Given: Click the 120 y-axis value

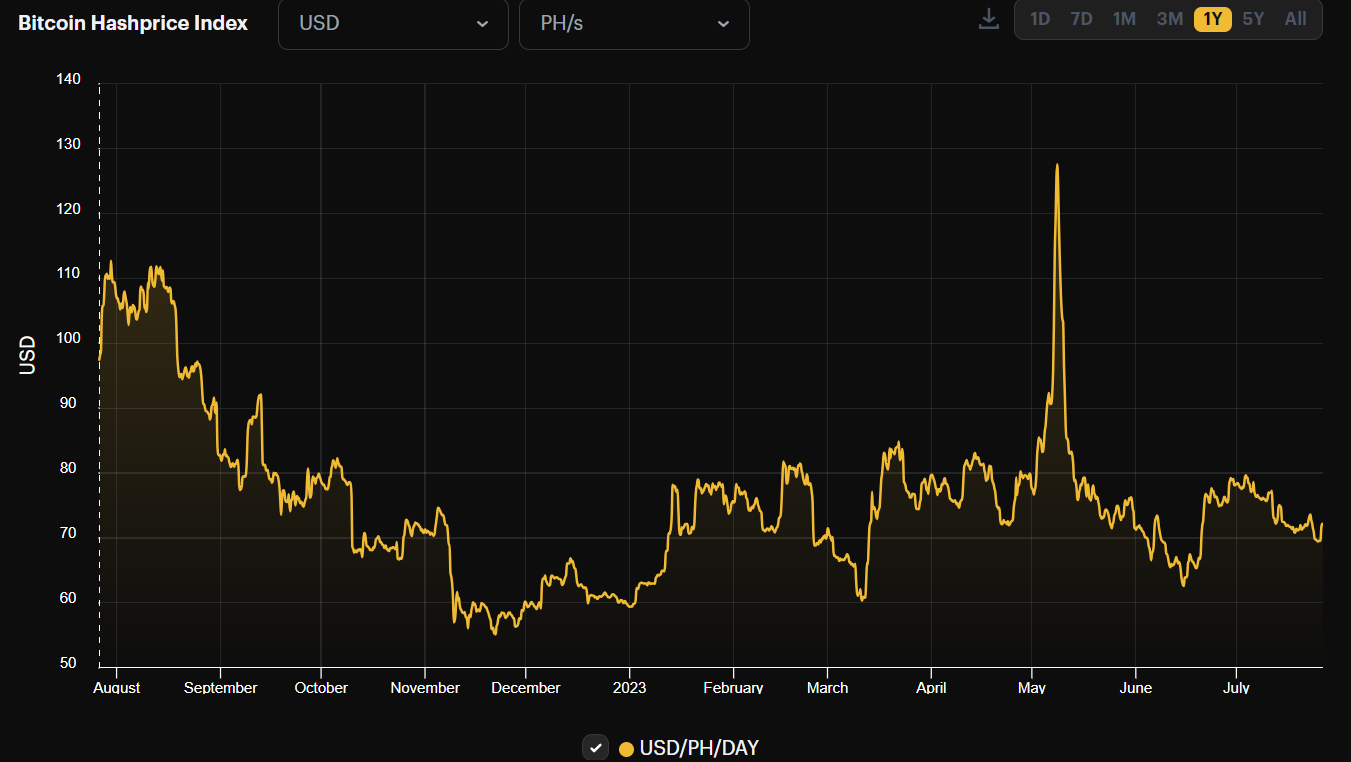Looking at the screenshot, I should click(68, 209).
